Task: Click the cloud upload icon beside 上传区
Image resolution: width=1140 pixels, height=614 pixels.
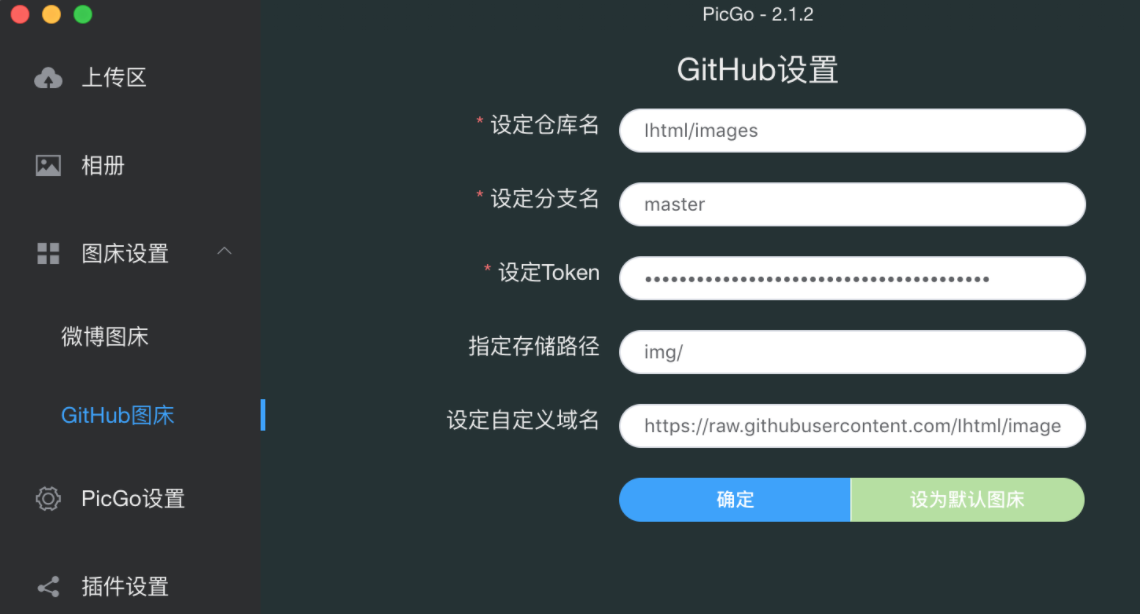Action: point(48,78)
